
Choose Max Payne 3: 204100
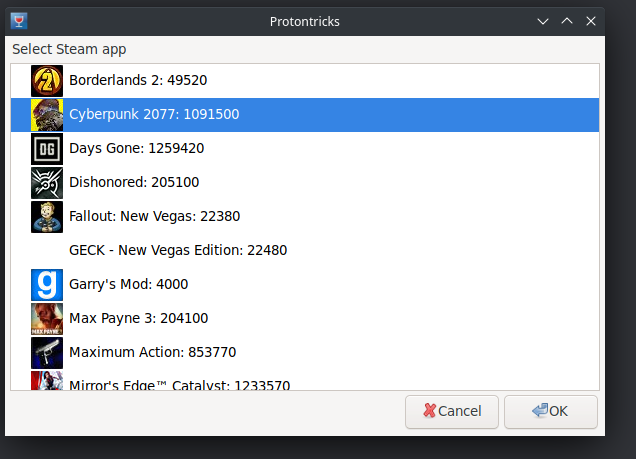click(x=138, y=318)
